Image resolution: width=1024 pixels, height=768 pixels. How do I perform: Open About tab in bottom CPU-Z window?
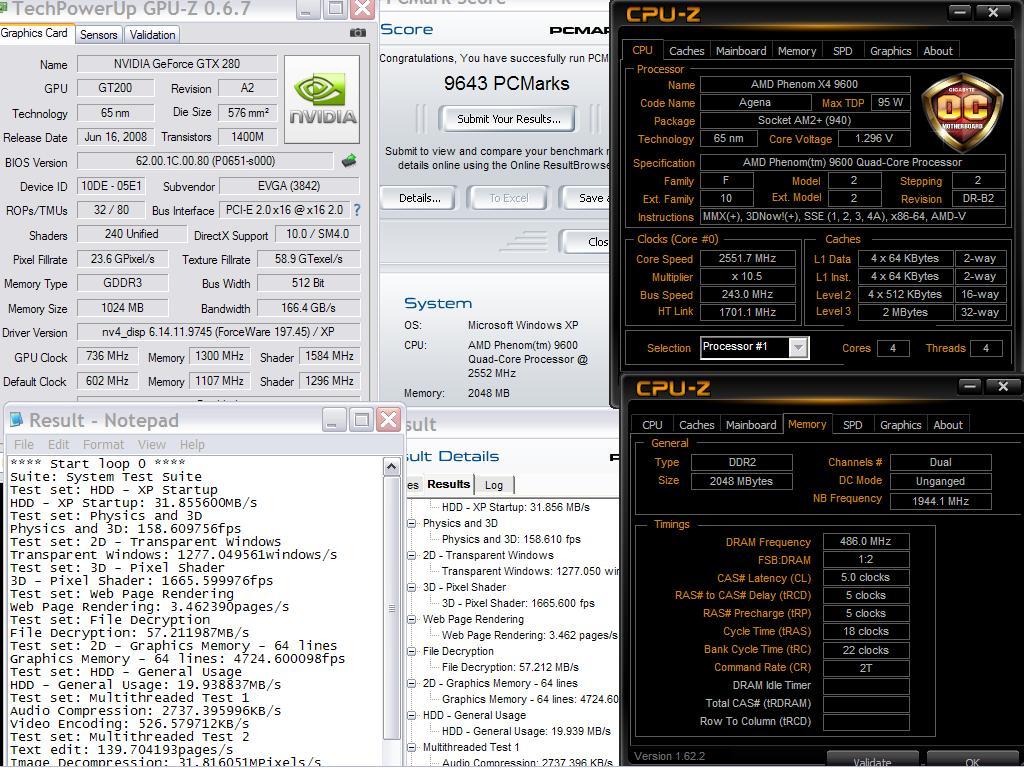pos(948,425)
